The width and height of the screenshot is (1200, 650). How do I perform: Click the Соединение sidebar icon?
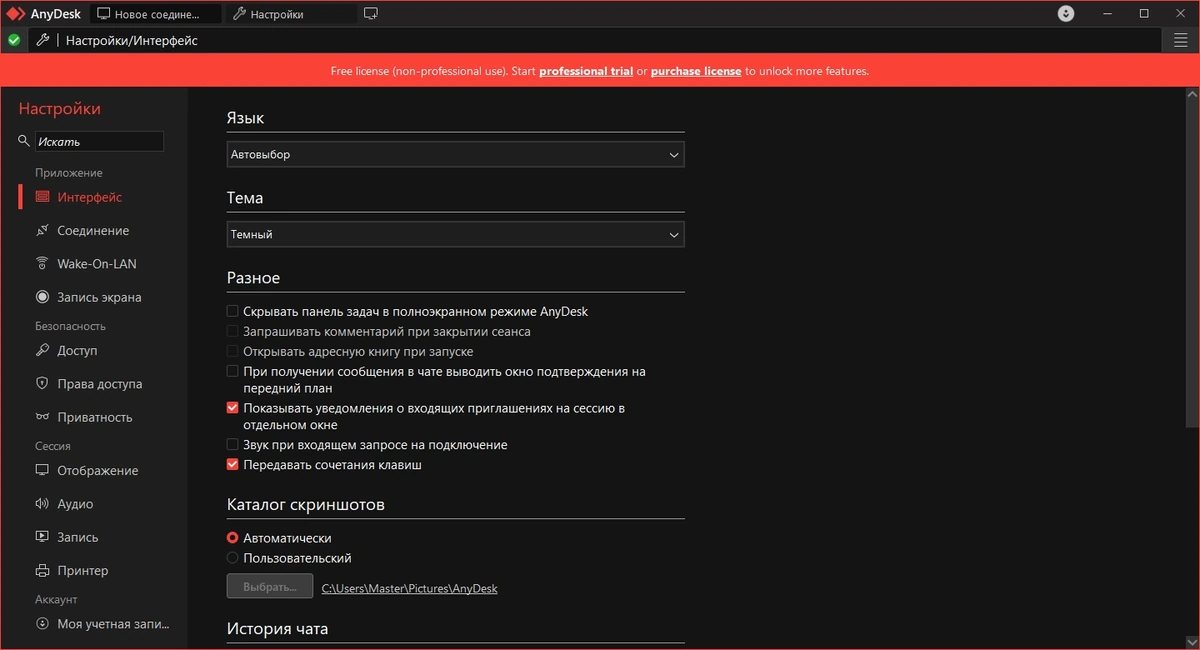pos(42,231)
